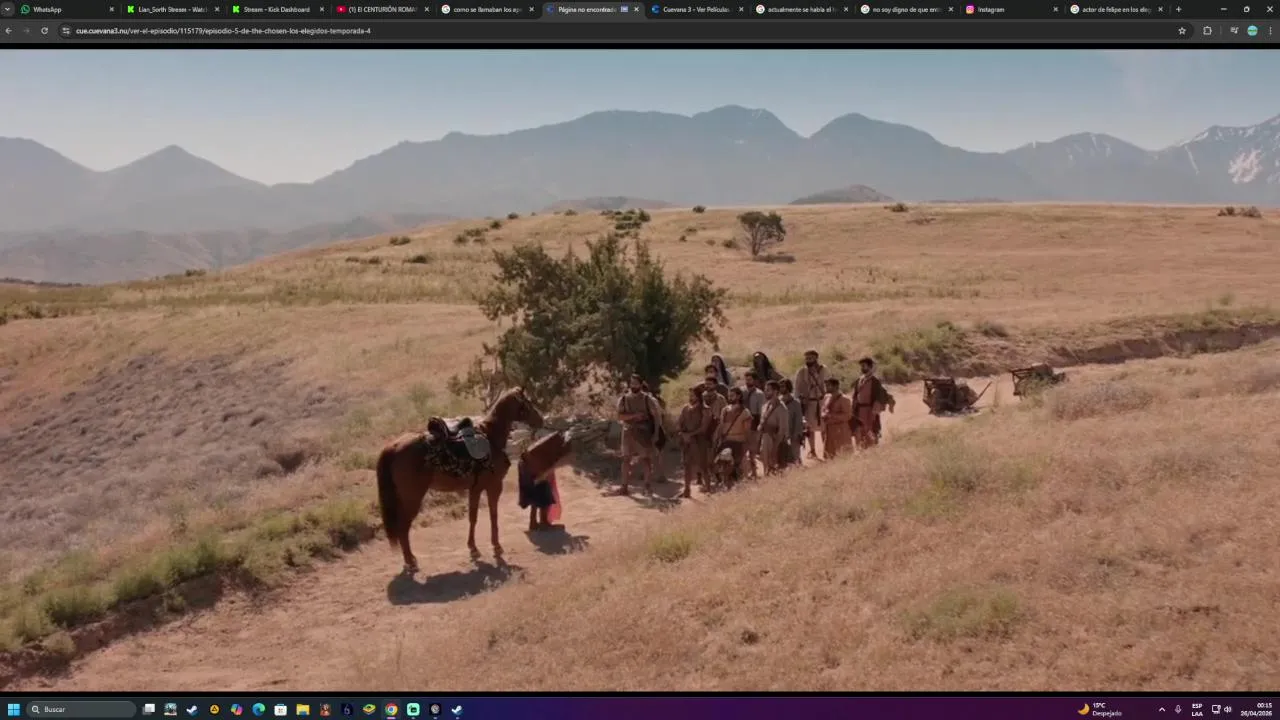1280x720 pixels.
Task: Close the EL CENTURIÓN ROMANO tab
Action: pos(426,9)
